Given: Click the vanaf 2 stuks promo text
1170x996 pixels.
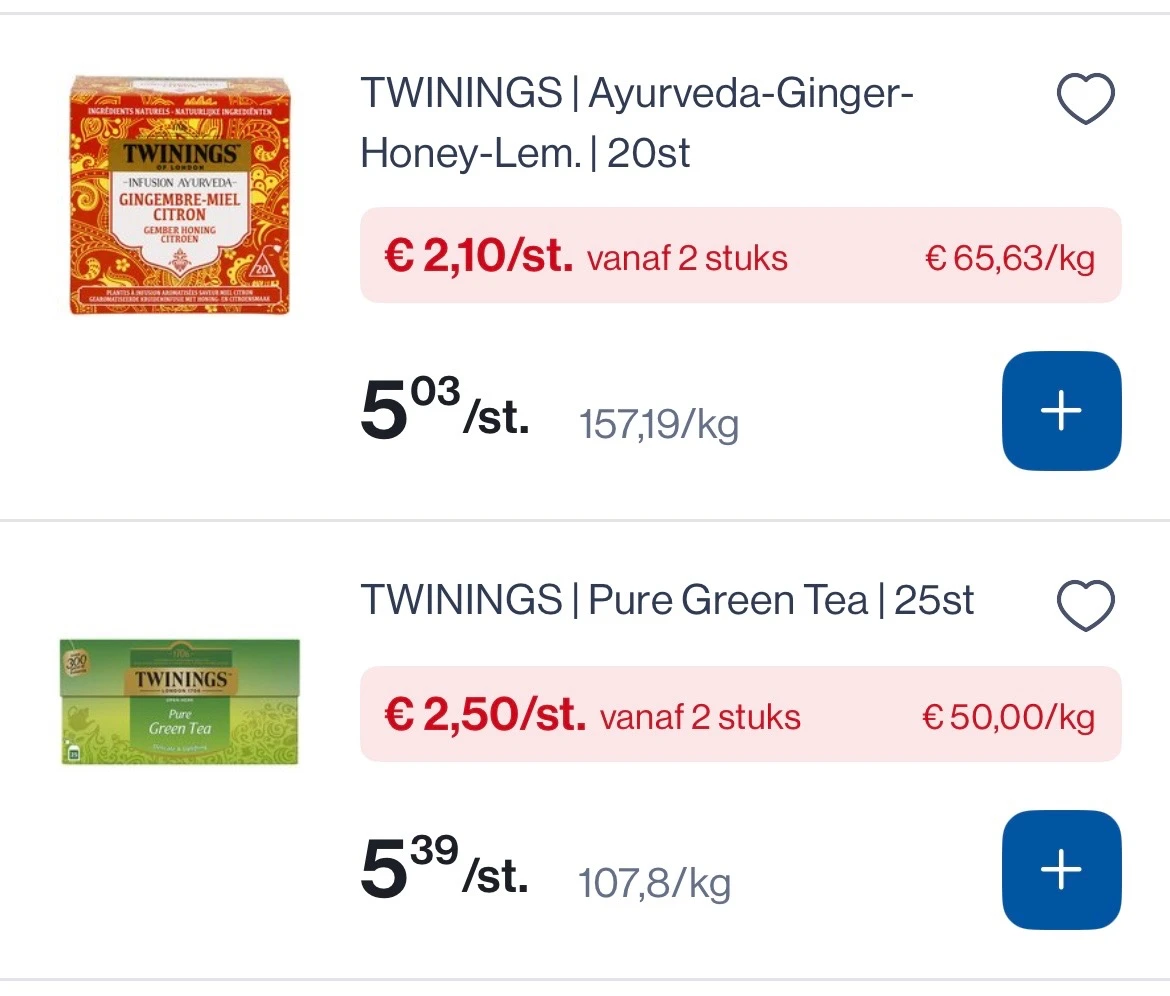Looking at the screenshot, I should coord(686,258).
